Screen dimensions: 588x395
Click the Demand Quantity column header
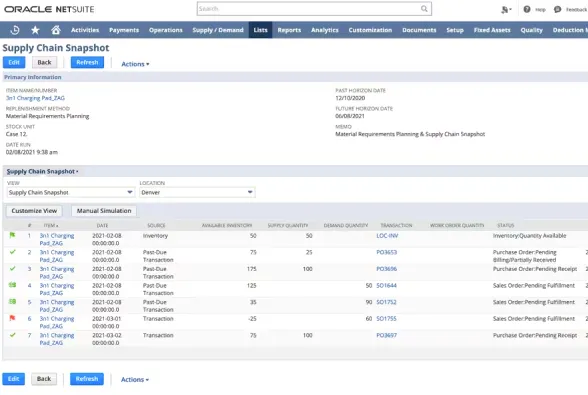tap(346, 225)
